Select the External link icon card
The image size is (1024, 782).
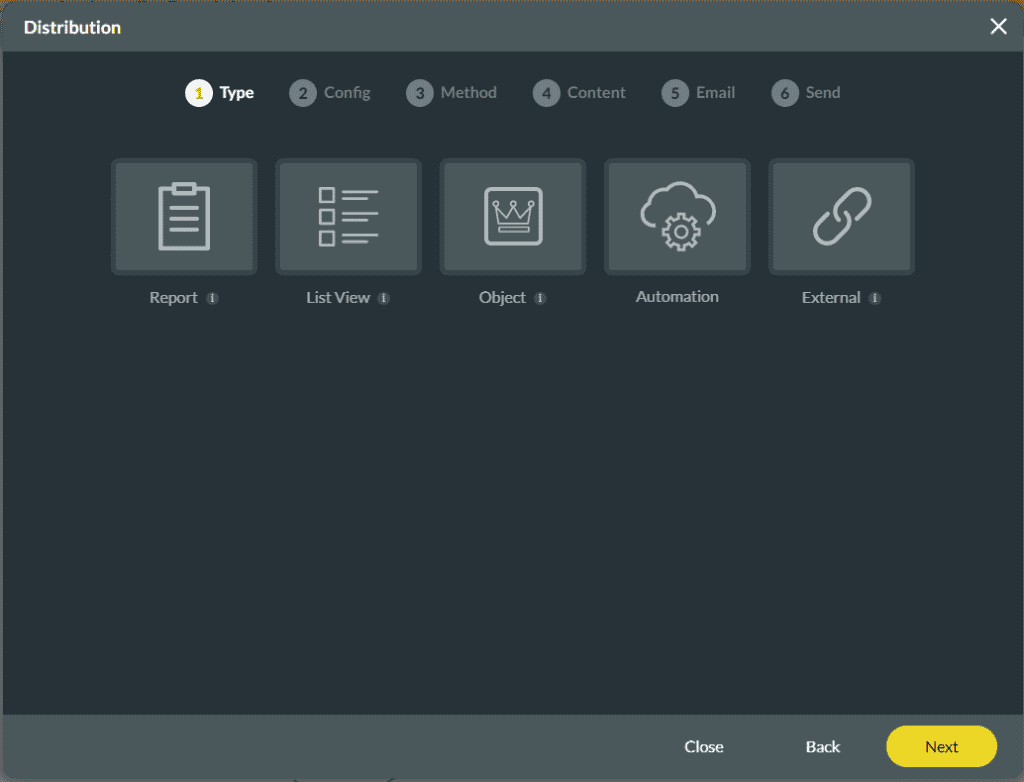(841, 216)
